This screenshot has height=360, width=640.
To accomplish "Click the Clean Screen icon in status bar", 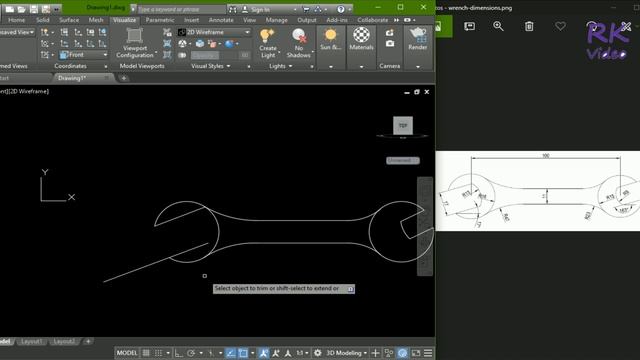I will [x=416, y=353].
